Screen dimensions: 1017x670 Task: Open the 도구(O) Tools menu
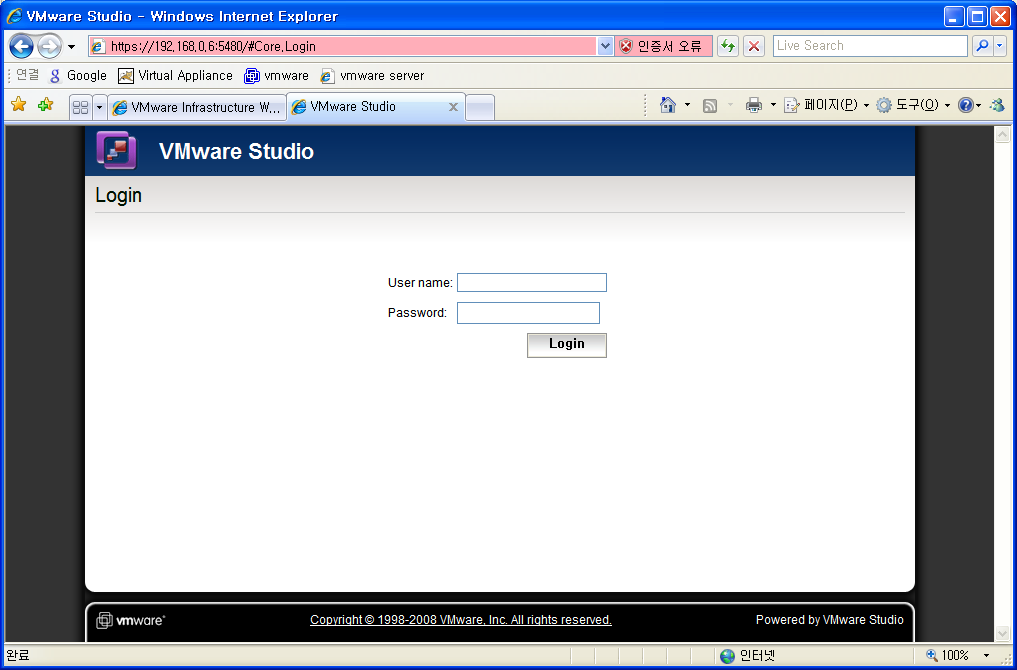click(913, 105)
